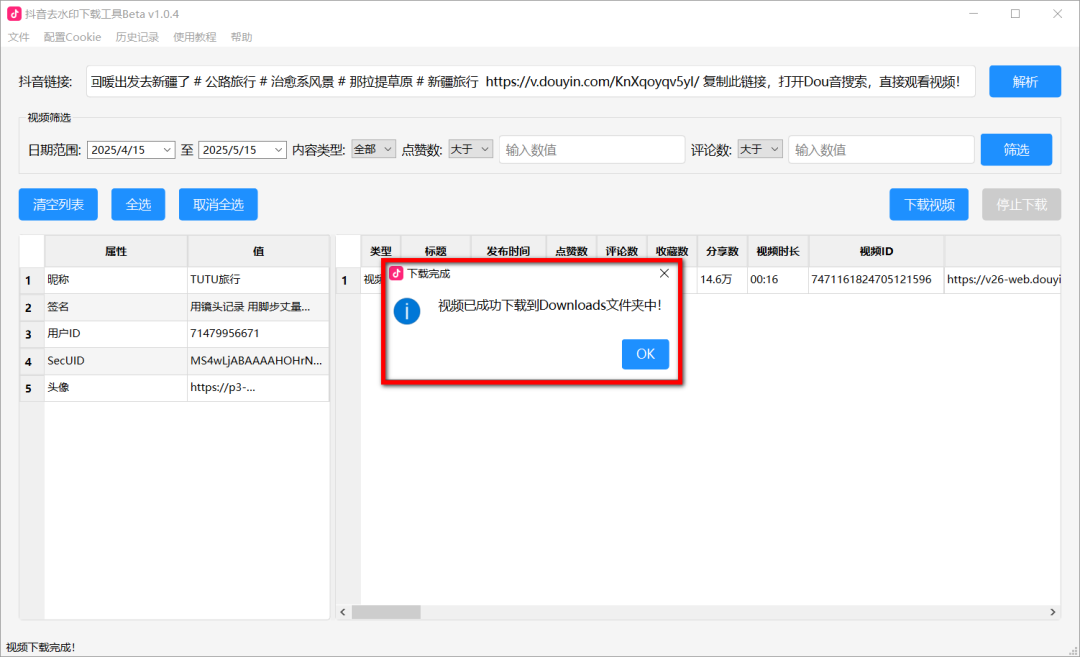
Task: Open the 使用教程 menu
Action: pyautogui.click(x=194, y=37)
